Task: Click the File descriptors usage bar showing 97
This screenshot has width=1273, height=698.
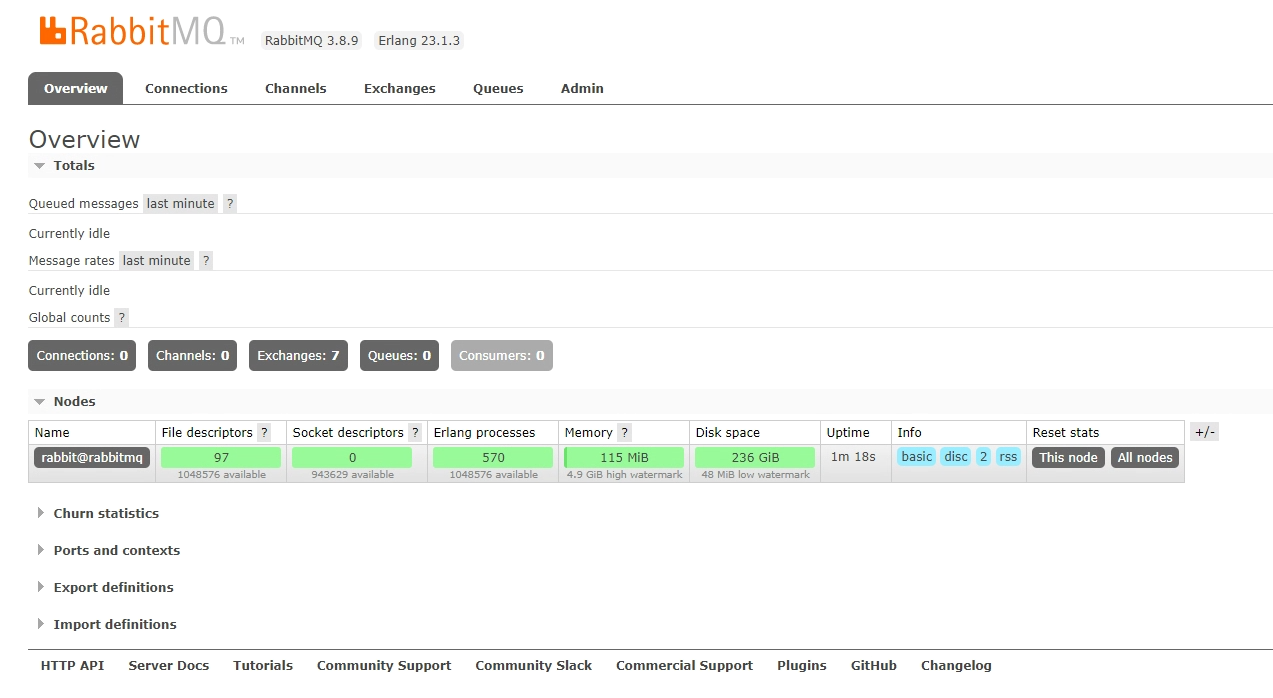Action: tap(221, 457)
